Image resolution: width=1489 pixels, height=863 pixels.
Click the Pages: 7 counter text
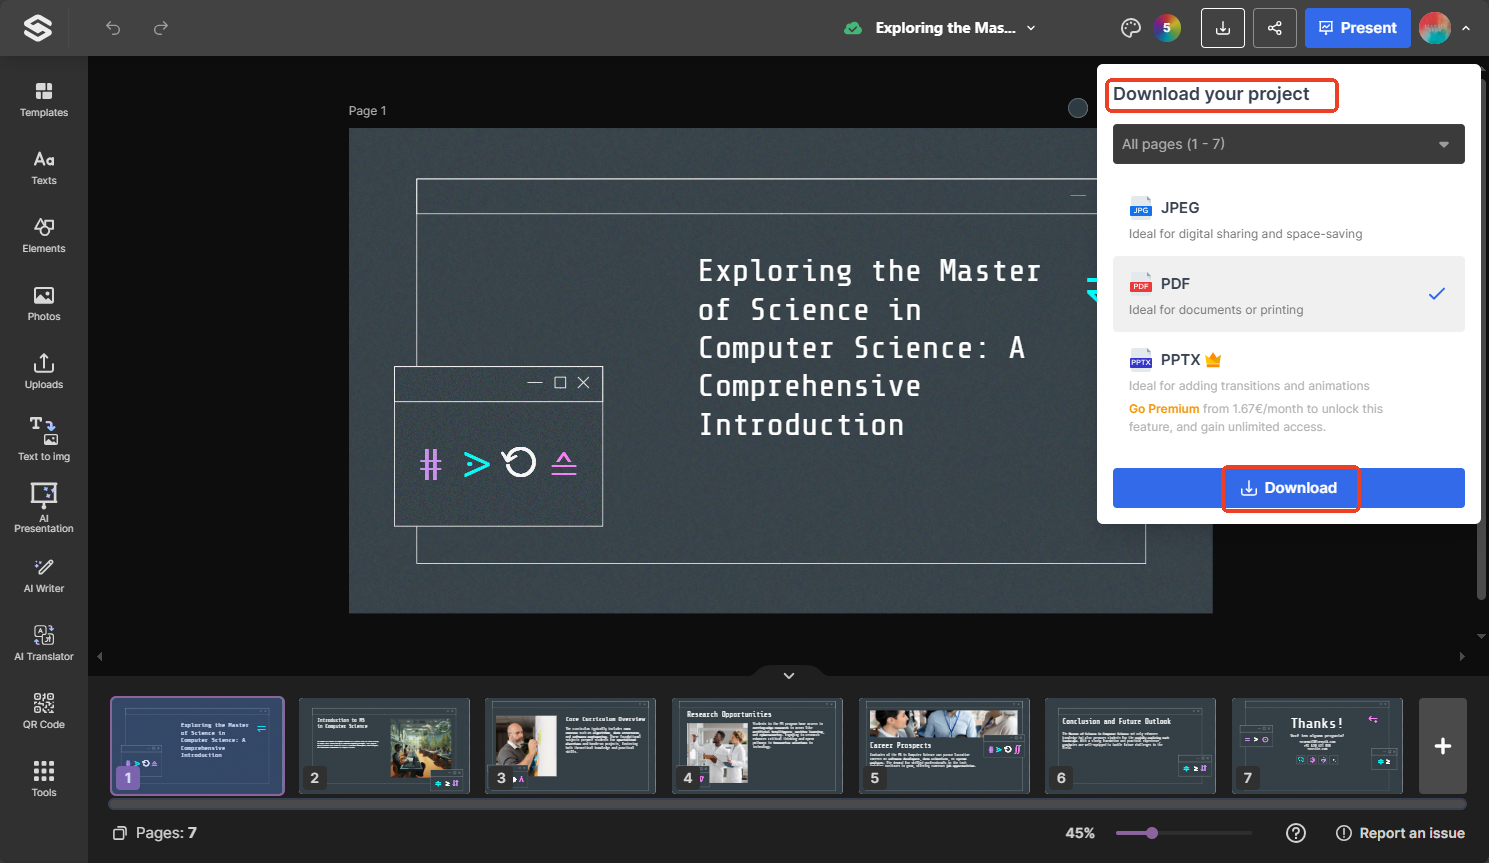point(166,833)
